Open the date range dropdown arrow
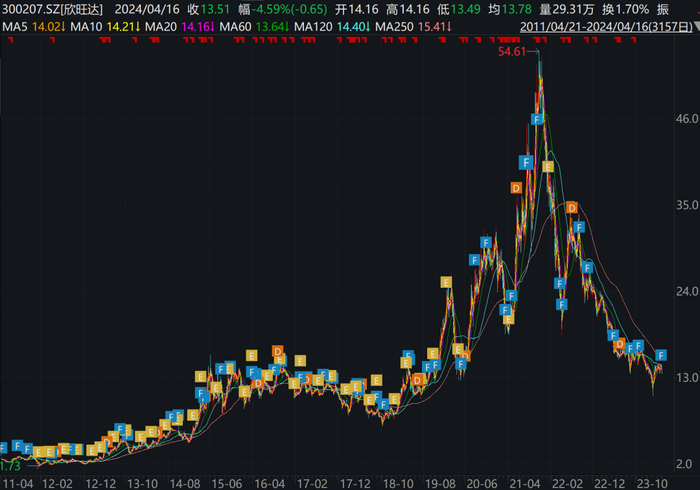Viewport: 700px width, 490px height. [697, 27]
